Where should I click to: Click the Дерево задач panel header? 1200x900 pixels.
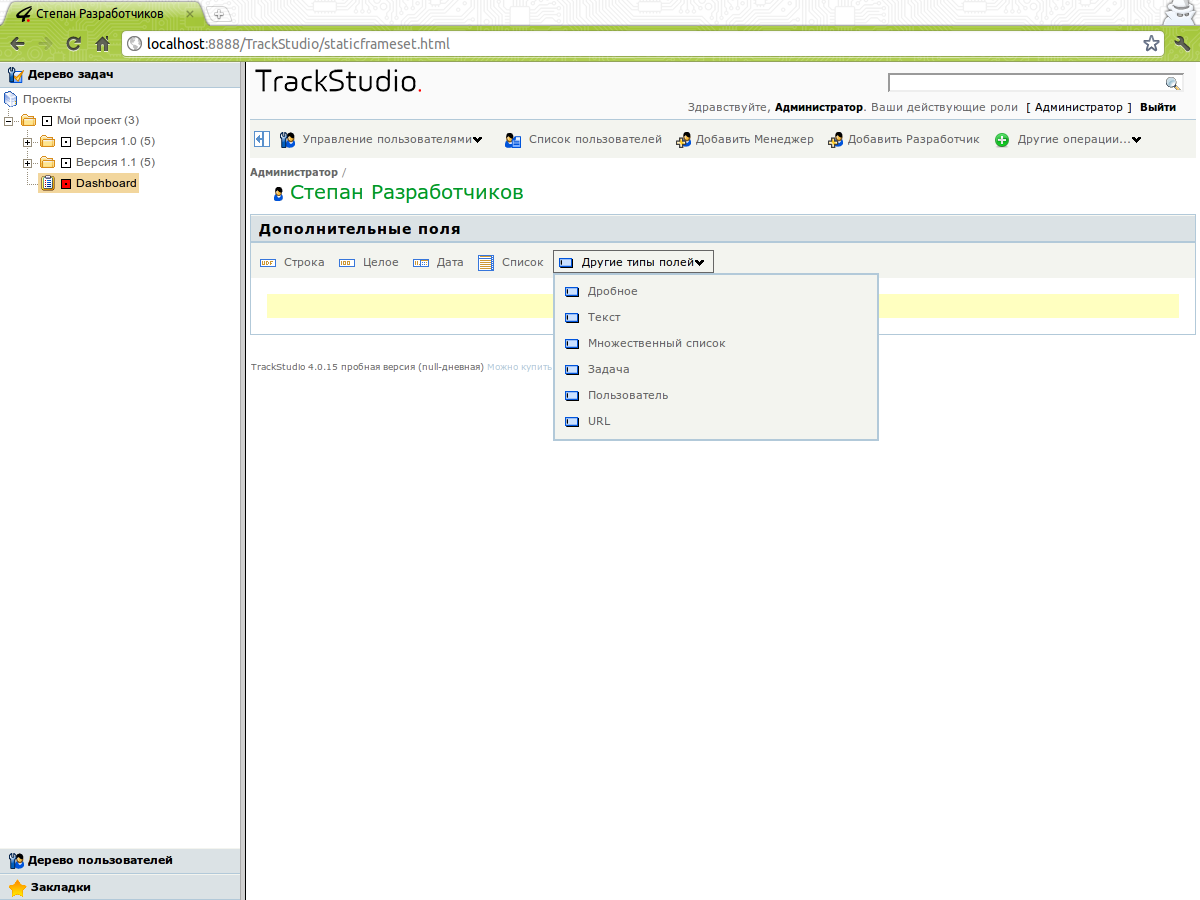[120, 74]
